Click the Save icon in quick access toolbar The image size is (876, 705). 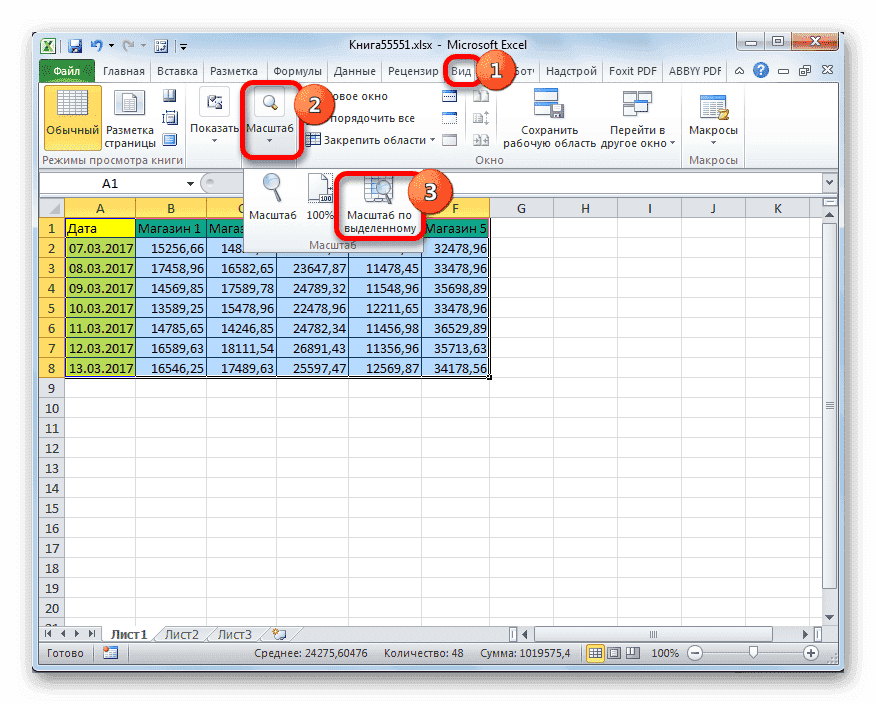(x=74, y=45)
